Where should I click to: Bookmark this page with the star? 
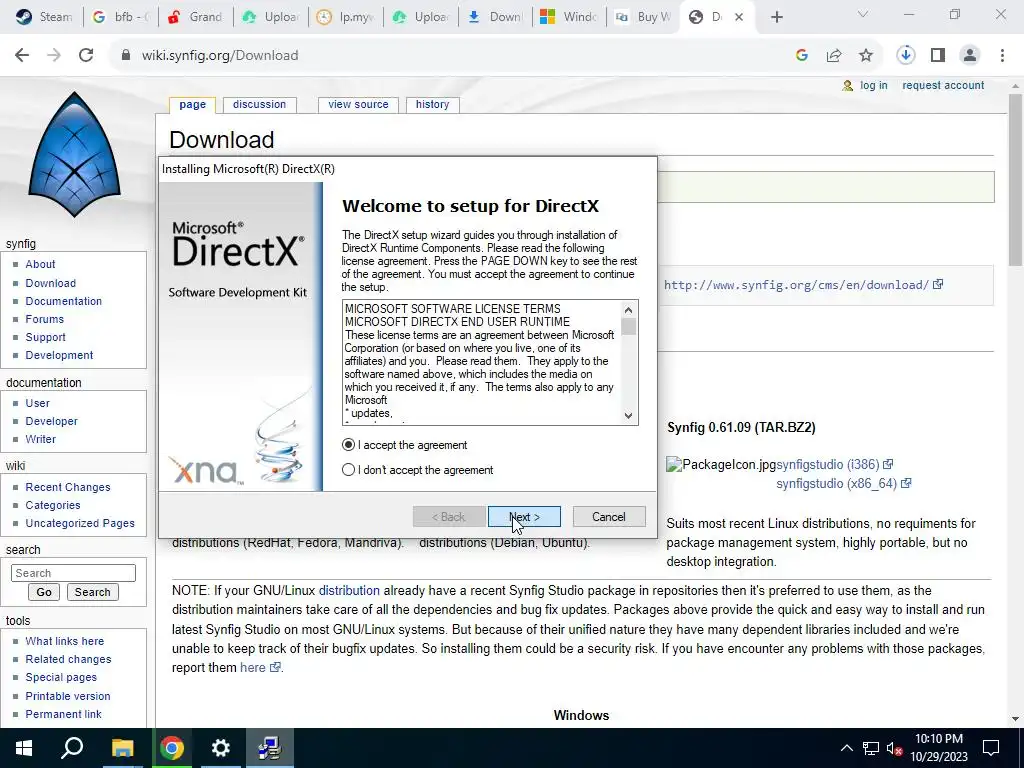tap(866, 56)
